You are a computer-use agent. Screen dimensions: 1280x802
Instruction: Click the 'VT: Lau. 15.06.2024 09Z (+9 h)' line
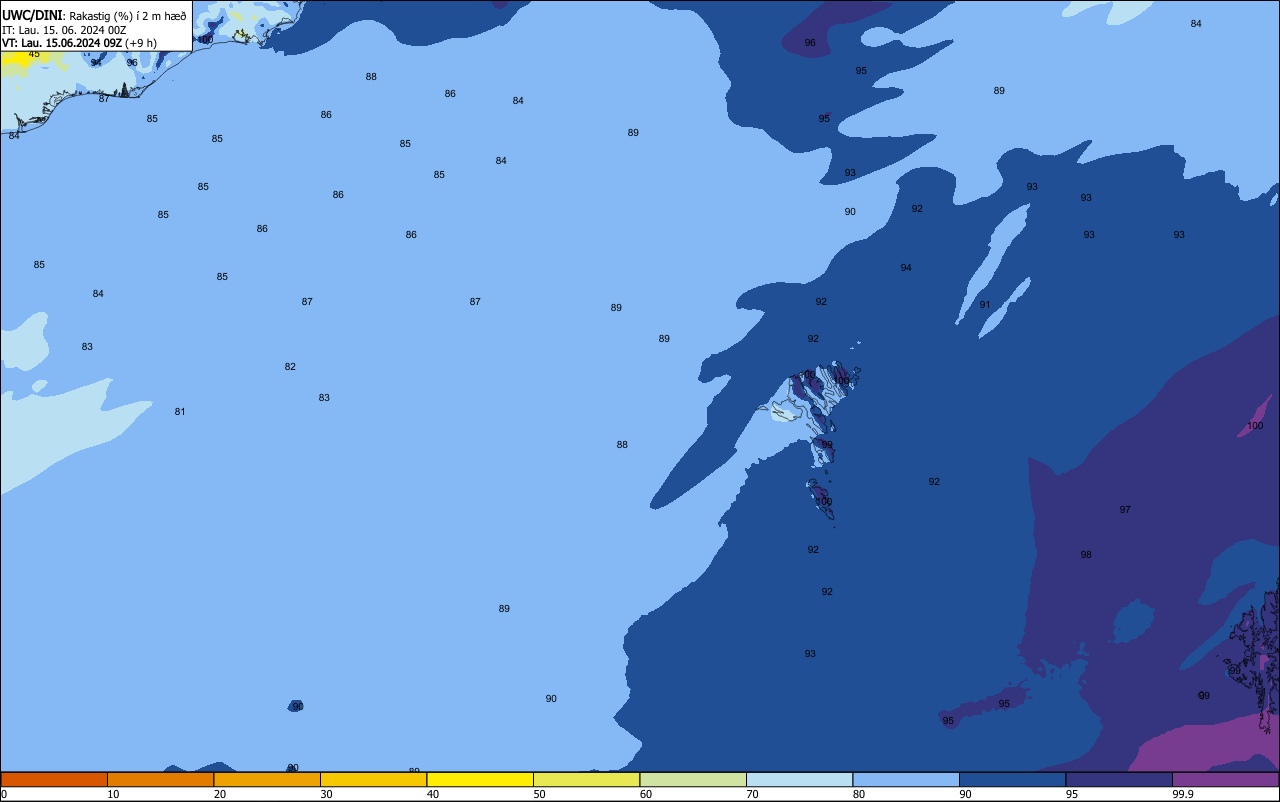tap(79, 42)
